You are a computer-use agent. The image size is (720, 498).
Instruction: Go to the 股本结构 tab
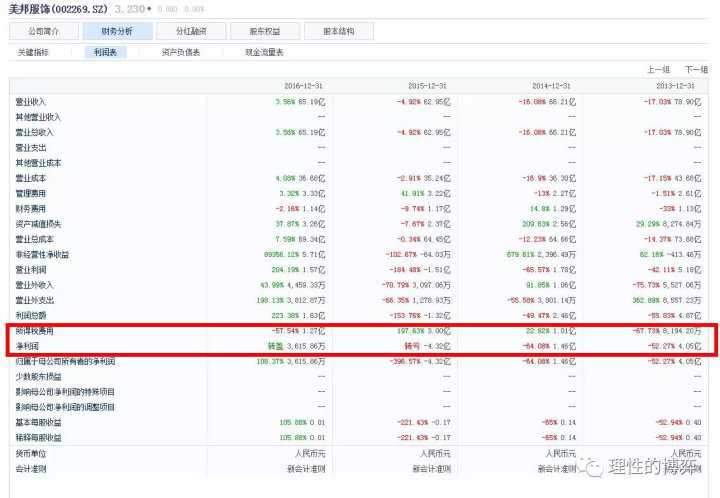point(339,31)
